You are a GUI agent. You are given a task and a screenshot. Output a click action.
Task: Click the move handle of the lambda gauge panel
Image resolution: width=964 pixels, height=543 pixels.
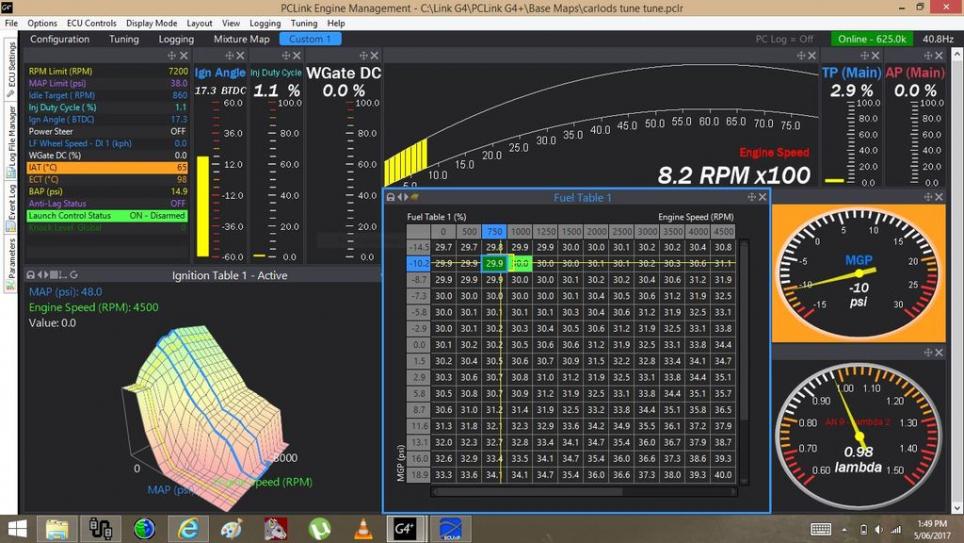pos(928,353)
